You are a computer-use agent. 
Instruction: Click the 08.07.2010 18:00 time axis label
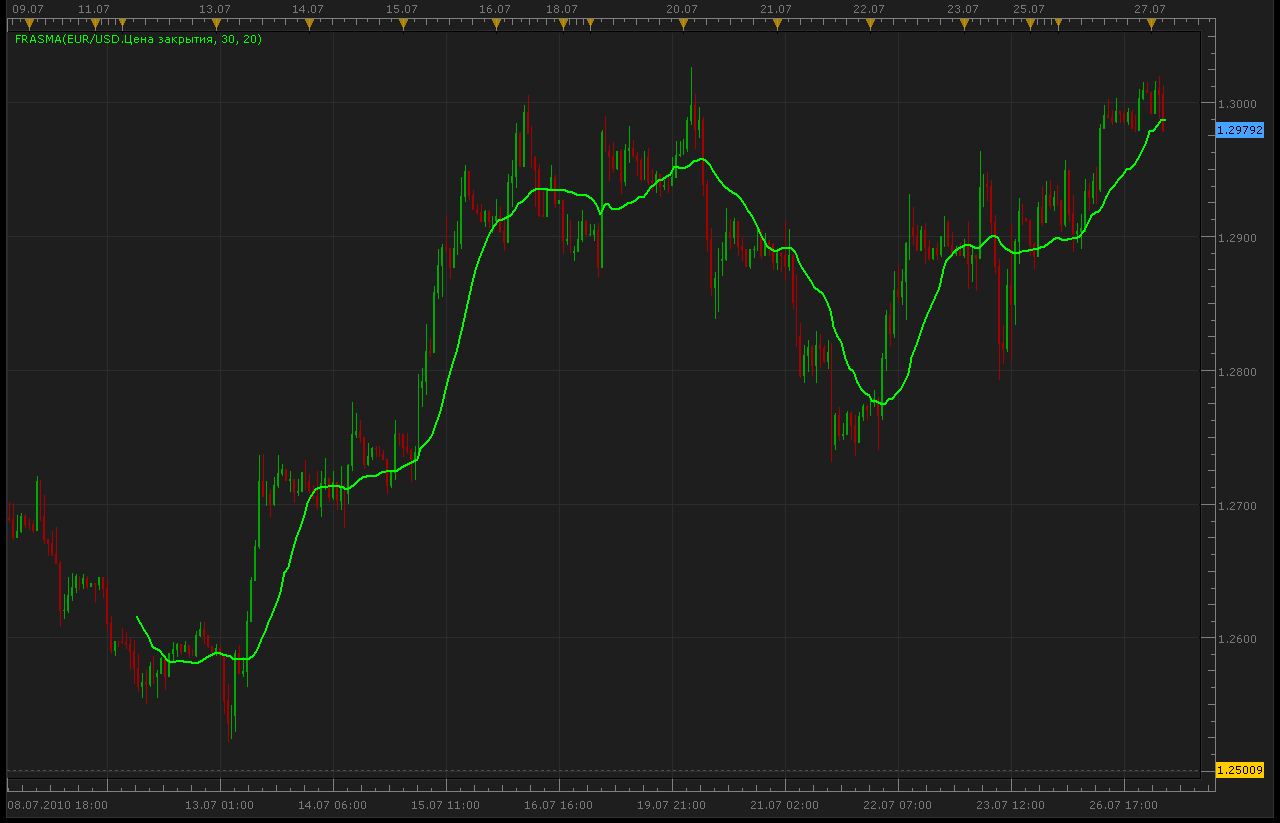(57, 805)
